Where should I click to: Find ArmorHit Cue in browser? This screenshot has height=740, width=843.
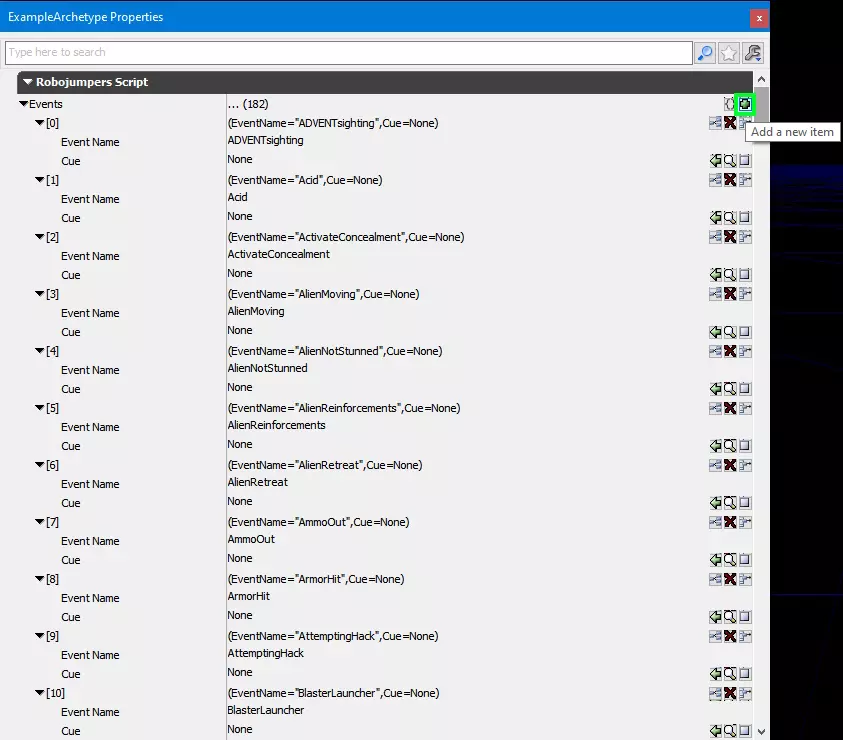click(x=730, y=616)
